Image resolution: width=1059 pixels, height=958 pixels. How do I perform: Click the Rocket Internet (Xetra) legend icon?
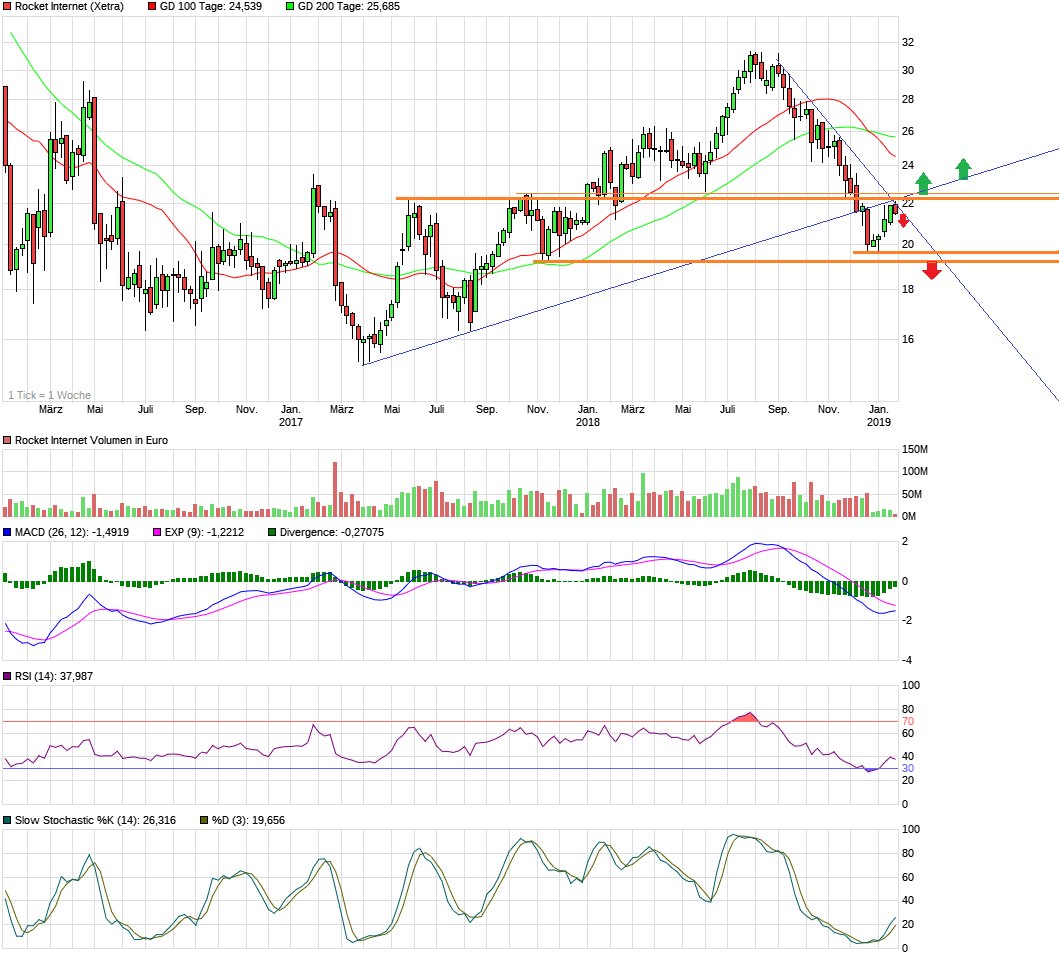click(x=8, y=8)
